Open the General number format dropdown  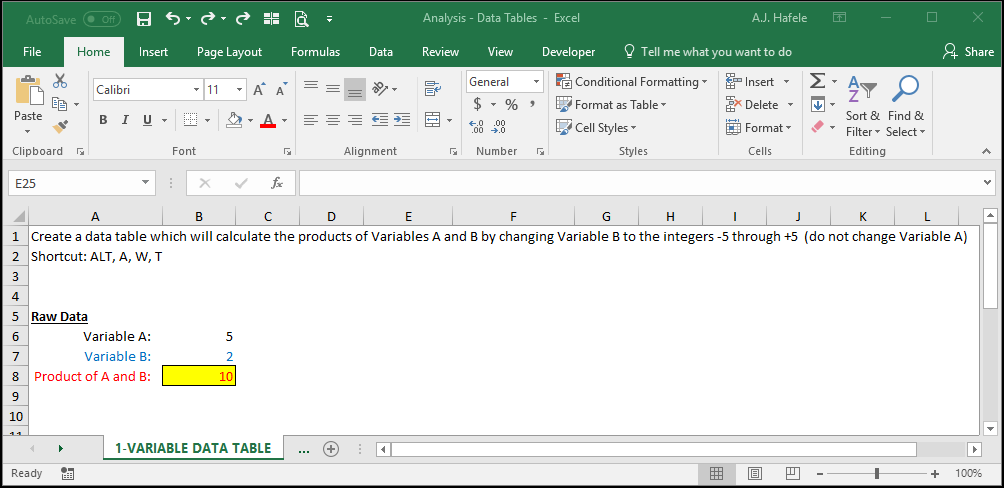536,81
